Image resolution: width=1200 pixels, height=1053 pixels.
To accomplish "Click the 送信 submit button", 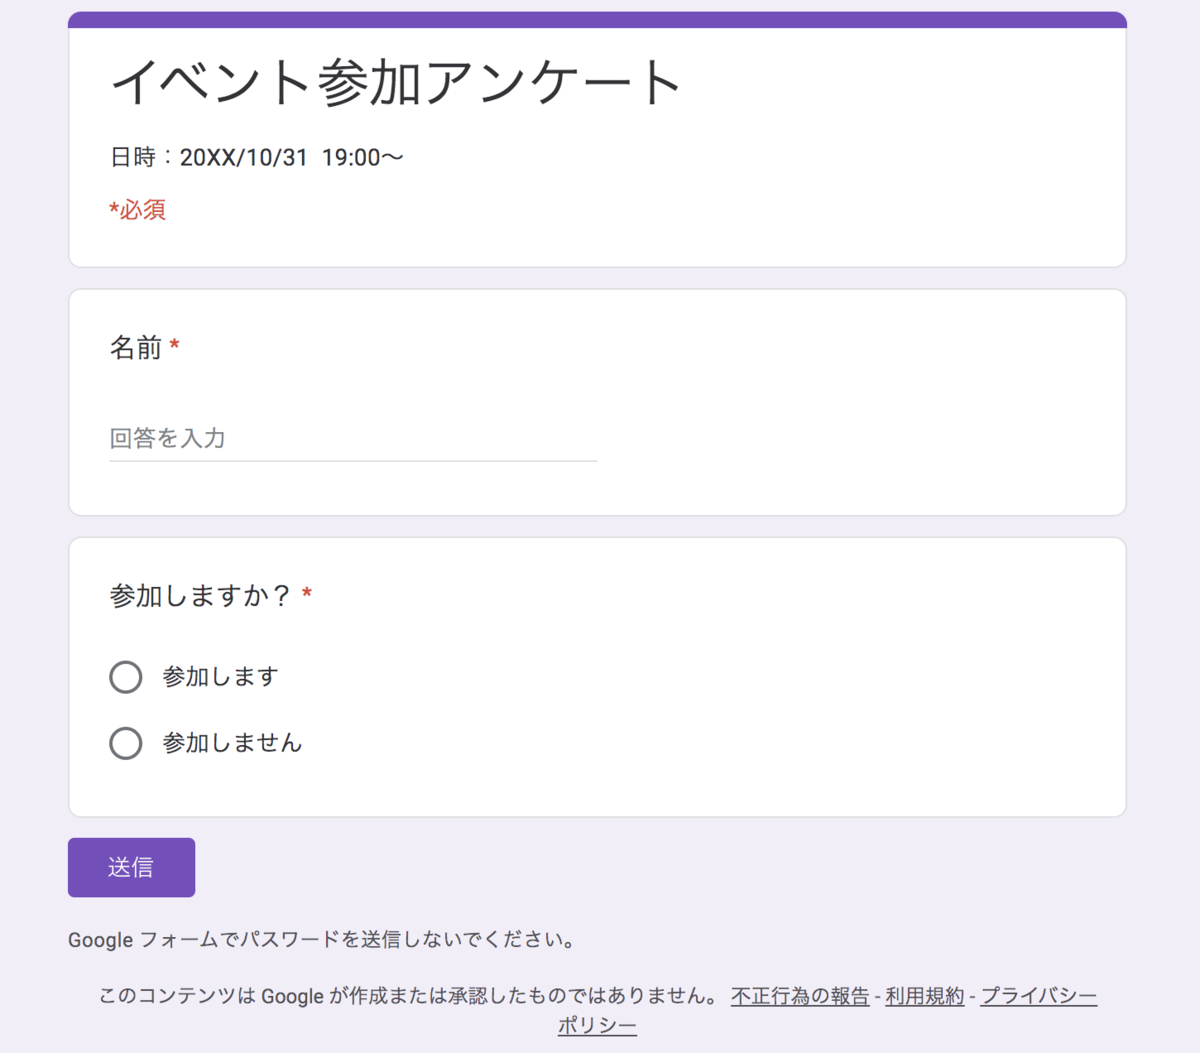I will tap(131, 867).
